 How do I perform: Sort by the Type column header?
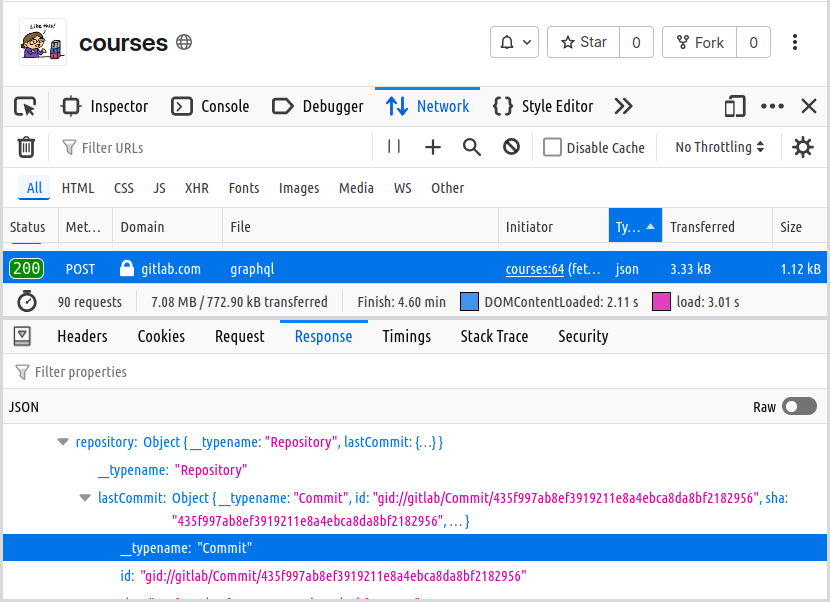[x=635, y=227]
